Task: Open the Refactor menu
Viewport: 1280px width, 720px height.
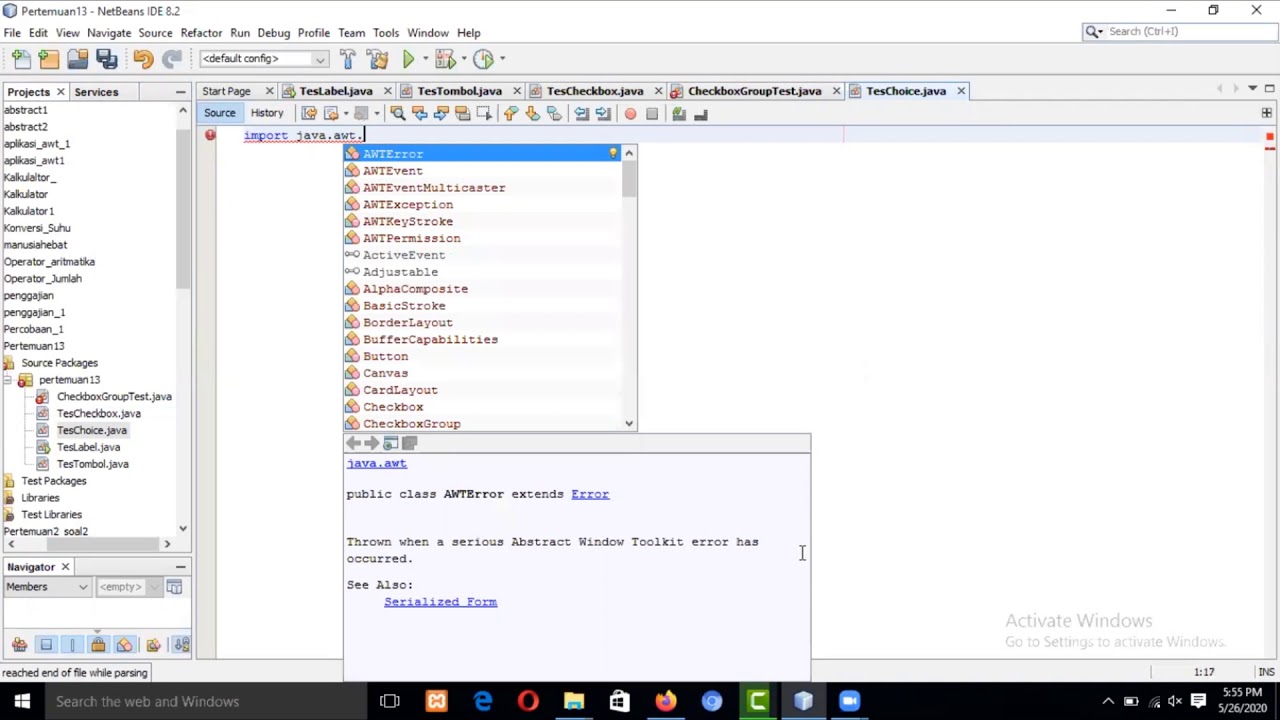Action: click(201, 33)
